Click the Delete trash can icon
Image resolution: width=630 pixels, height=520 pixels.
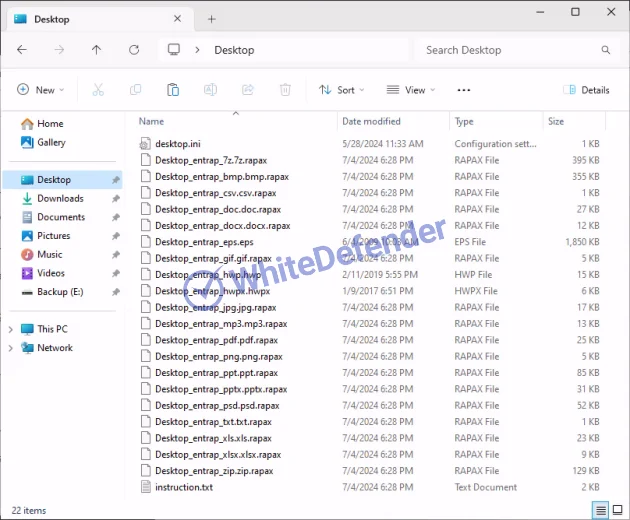[x=285, y=90]
